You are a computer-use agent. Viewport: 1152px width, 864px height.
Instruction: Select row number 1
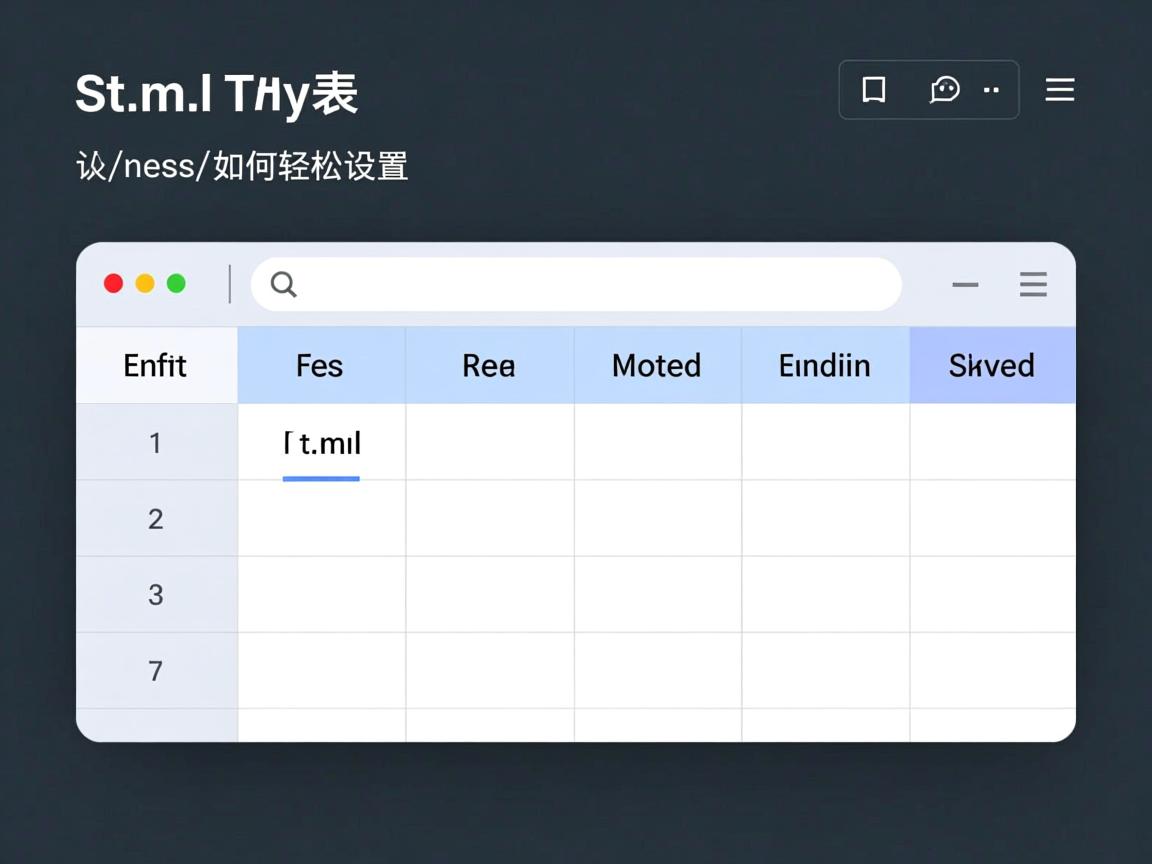[156, 442]
